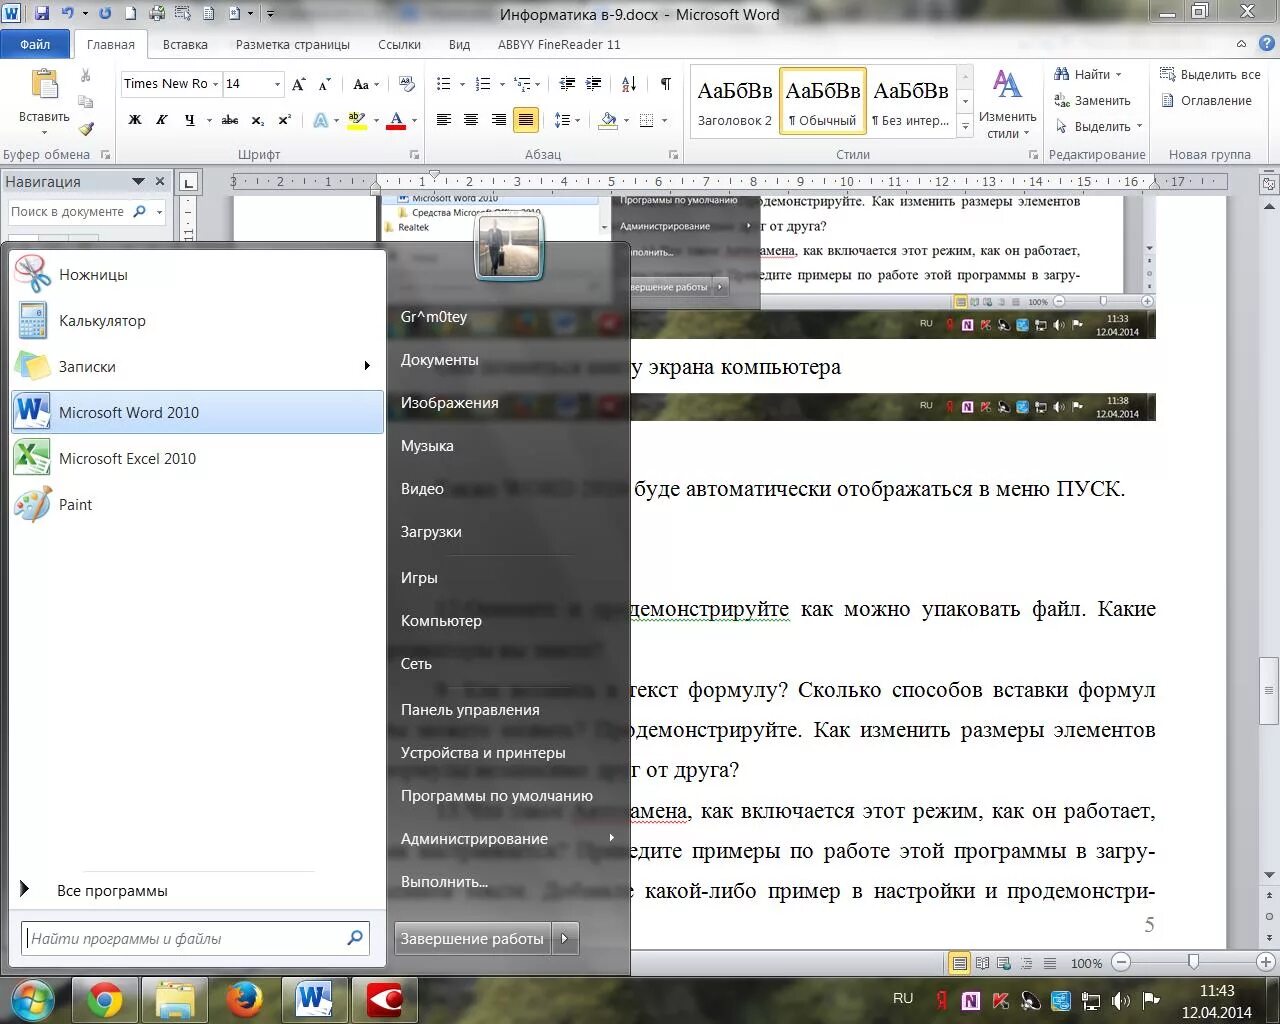Open the Bullets list dropdown arrow

[x=461, y=84]
